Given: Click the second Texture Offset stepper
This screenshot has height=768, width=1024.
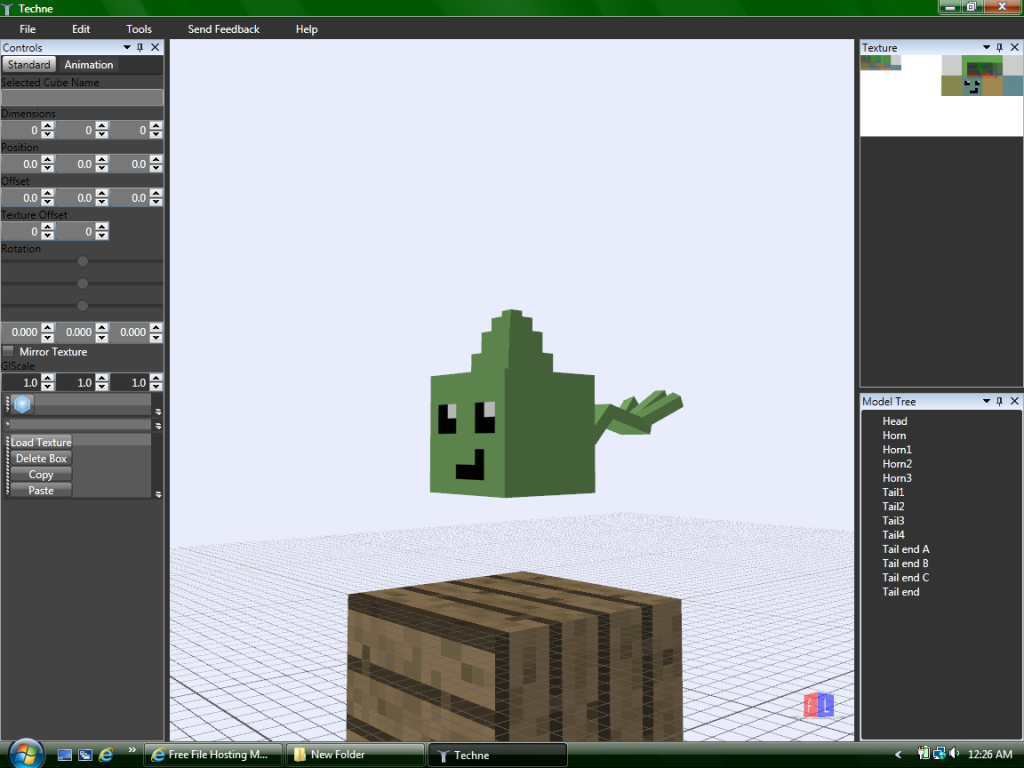Looking at the screenshot, I should [x=101, y=231].
